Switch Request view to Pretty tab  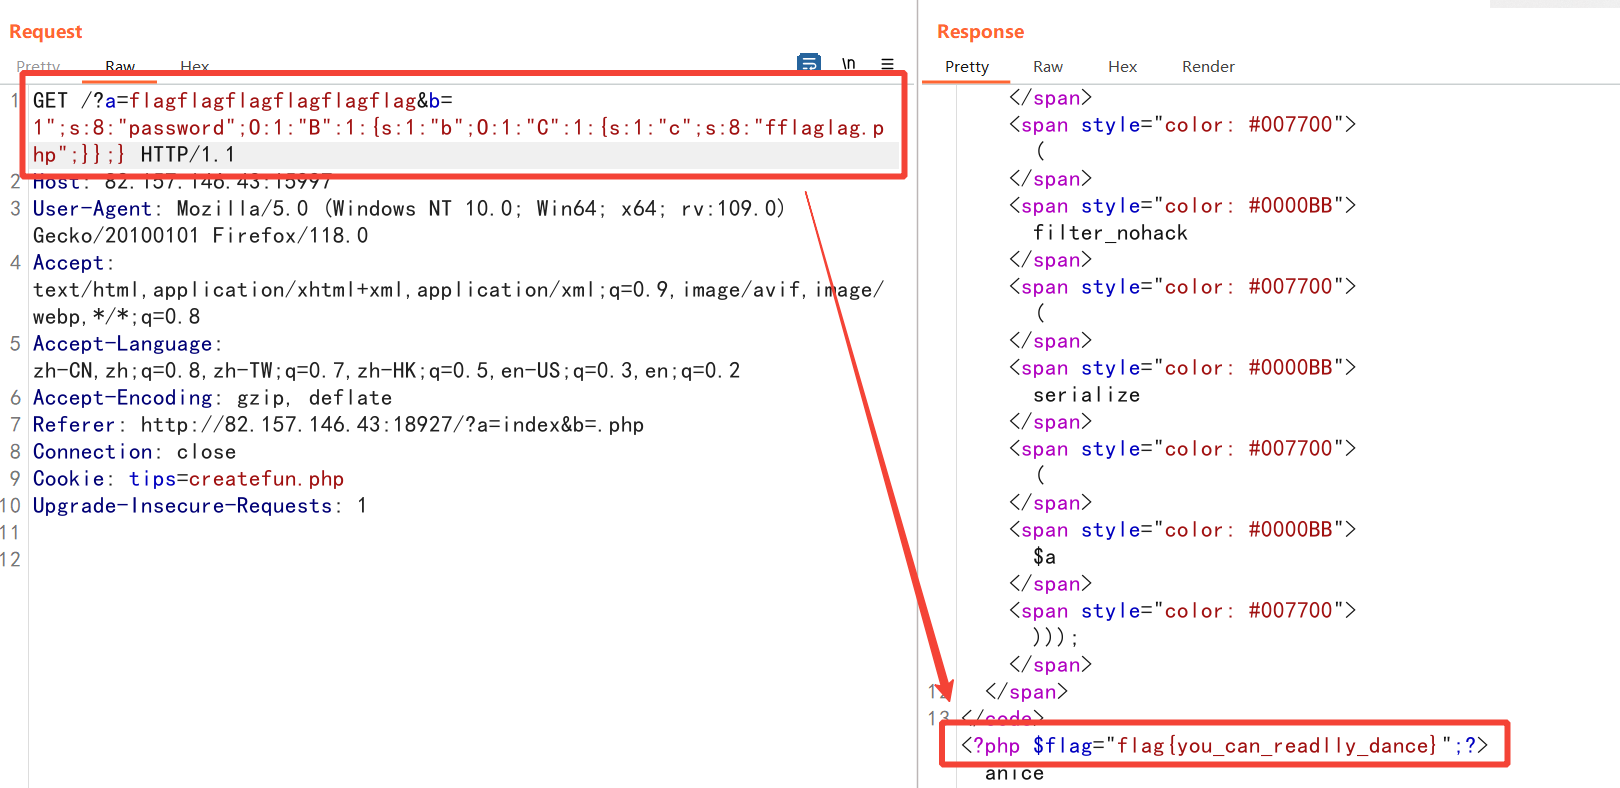pos(38,66)
